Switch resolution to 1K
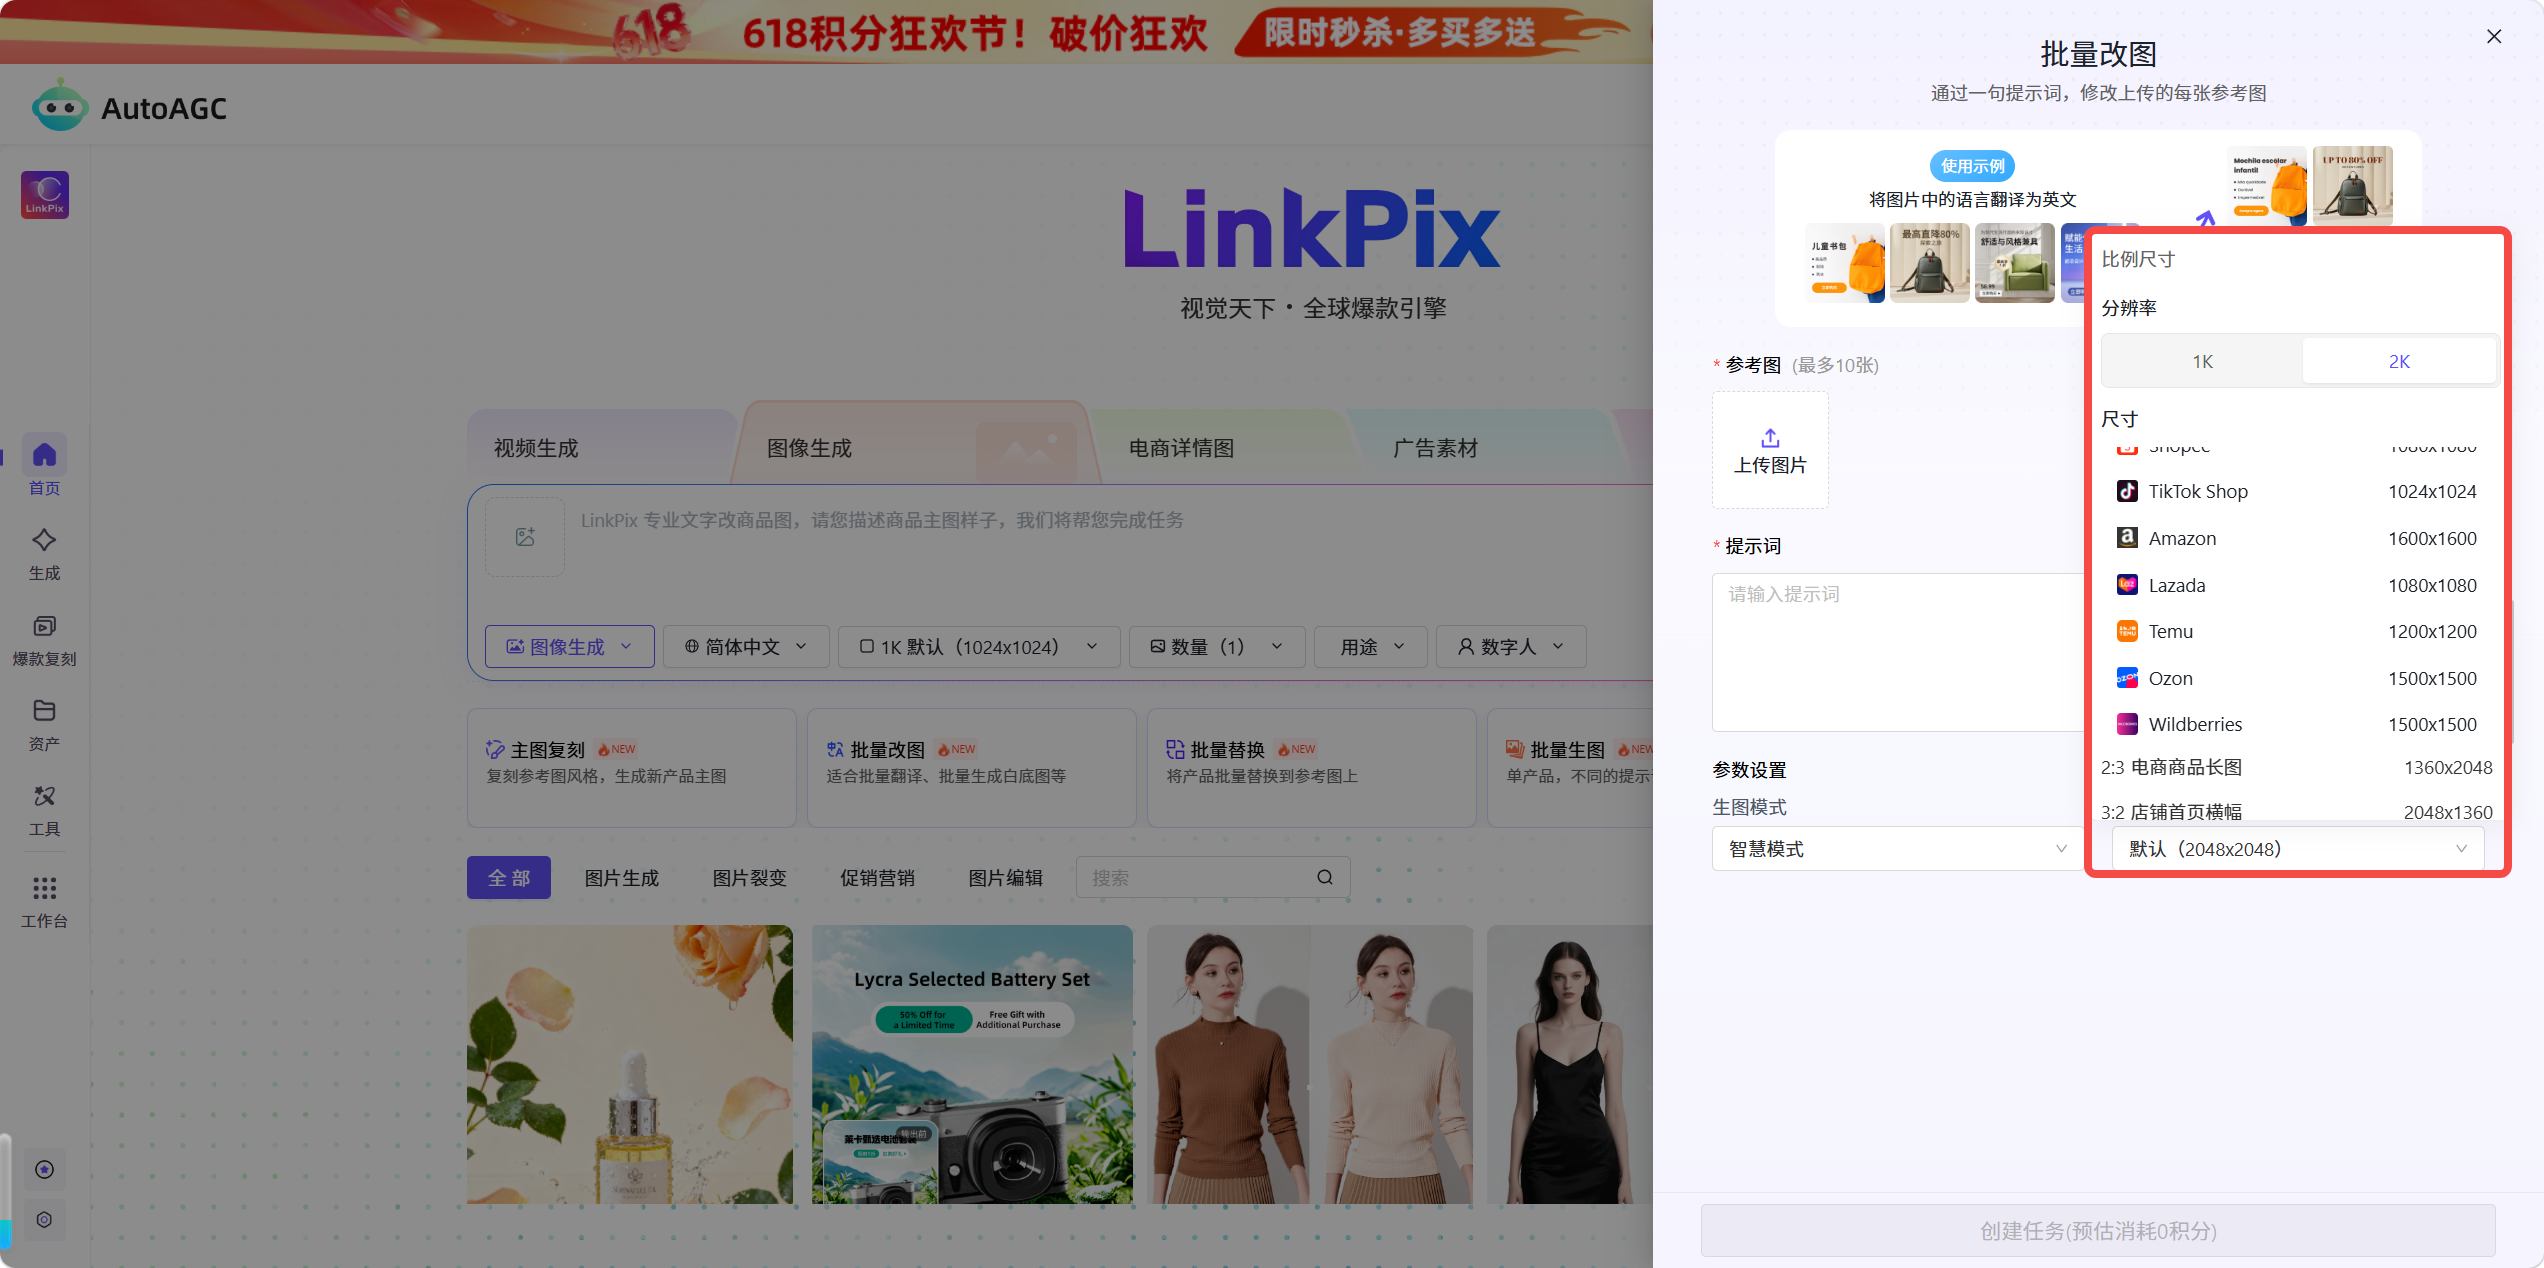This screenshot has height=1268, width=2544. [2202, 361]
